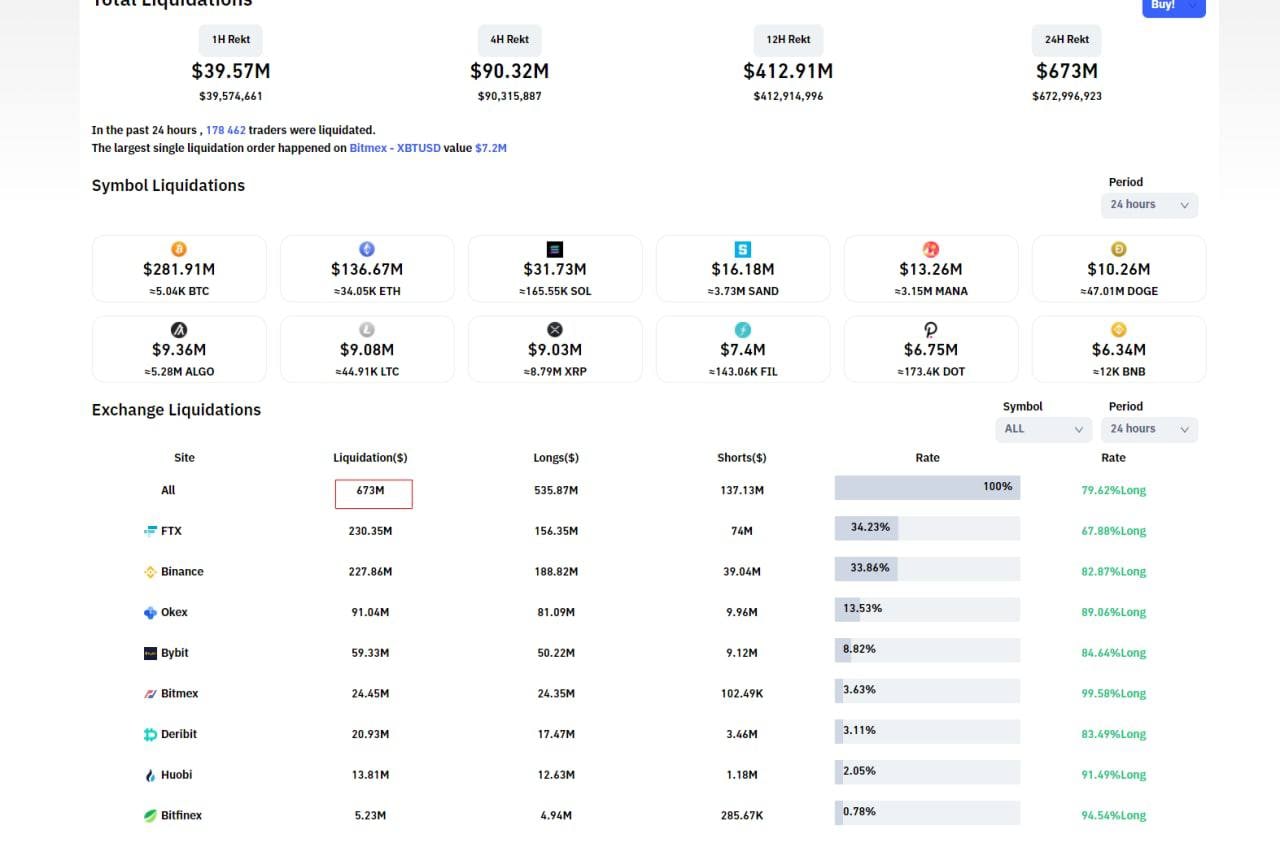Click the $7.2M liquidation value link

491,148
